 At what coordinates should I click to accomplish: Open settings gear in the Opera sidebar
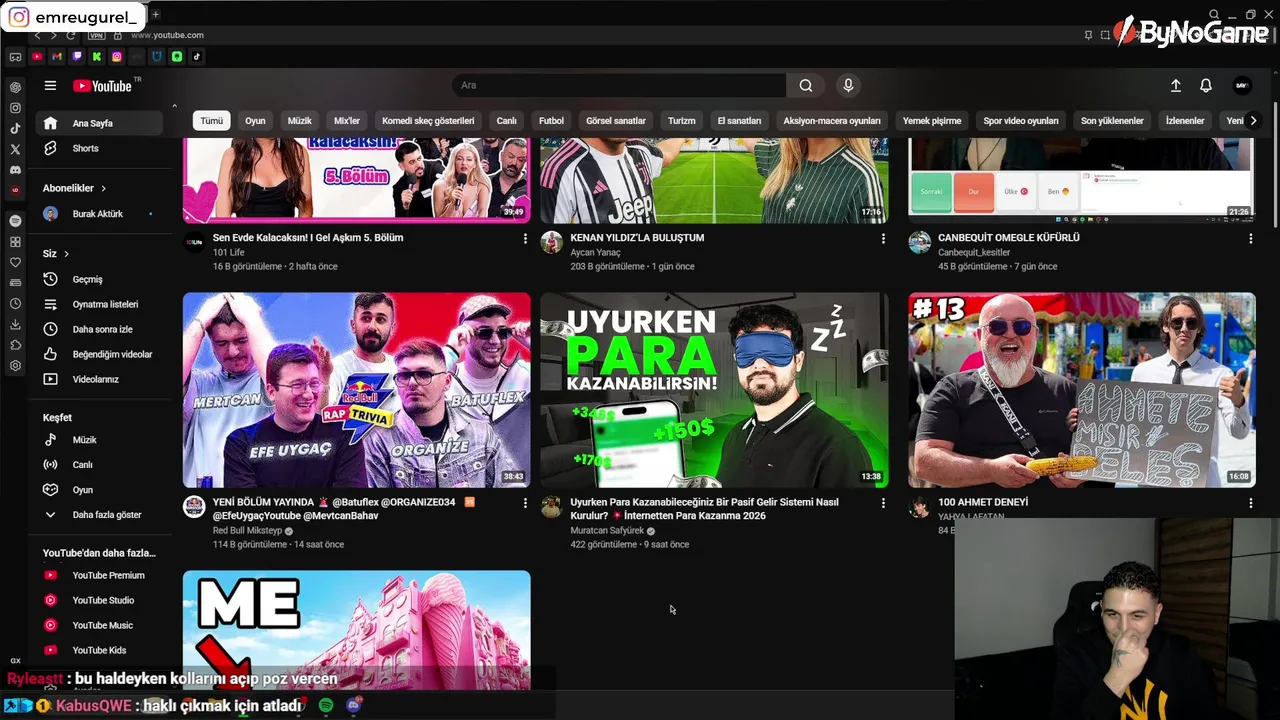coord(15,366)
